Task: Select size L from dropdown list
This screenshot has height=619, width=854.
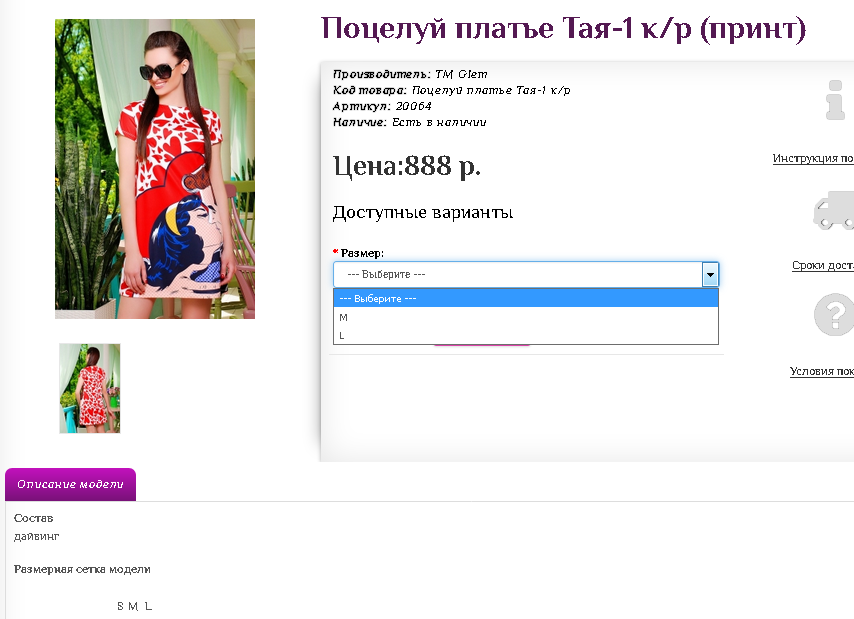Action: [x=526, y=335]
